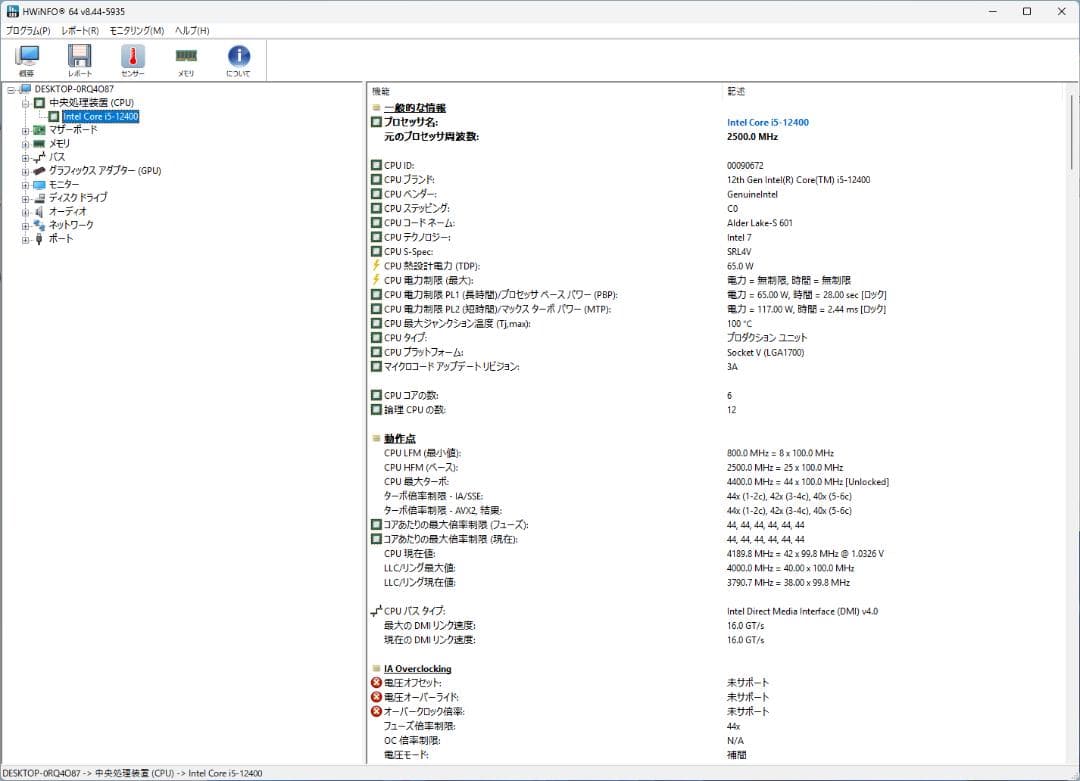This screenshot has width=1080, height=781.
Task: Expand the ディスク ドライブ tree node
Action: point(25,199)
